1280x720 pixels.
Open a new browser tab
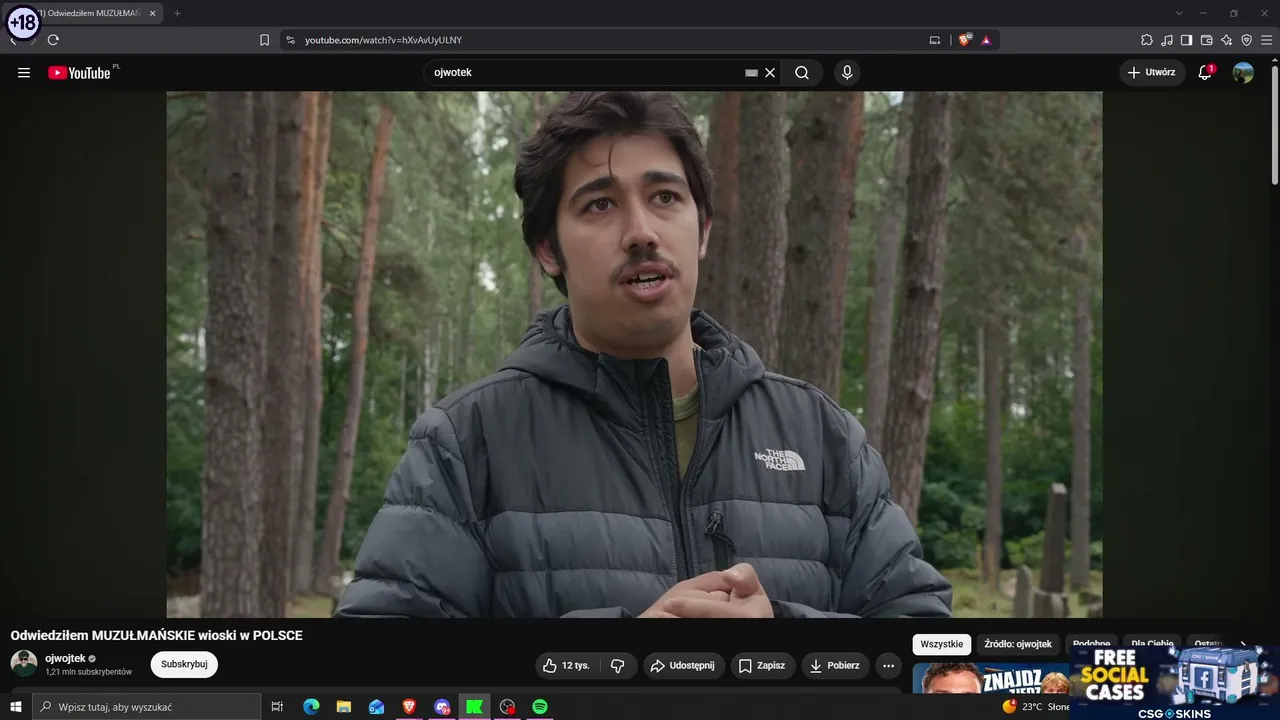177,13
